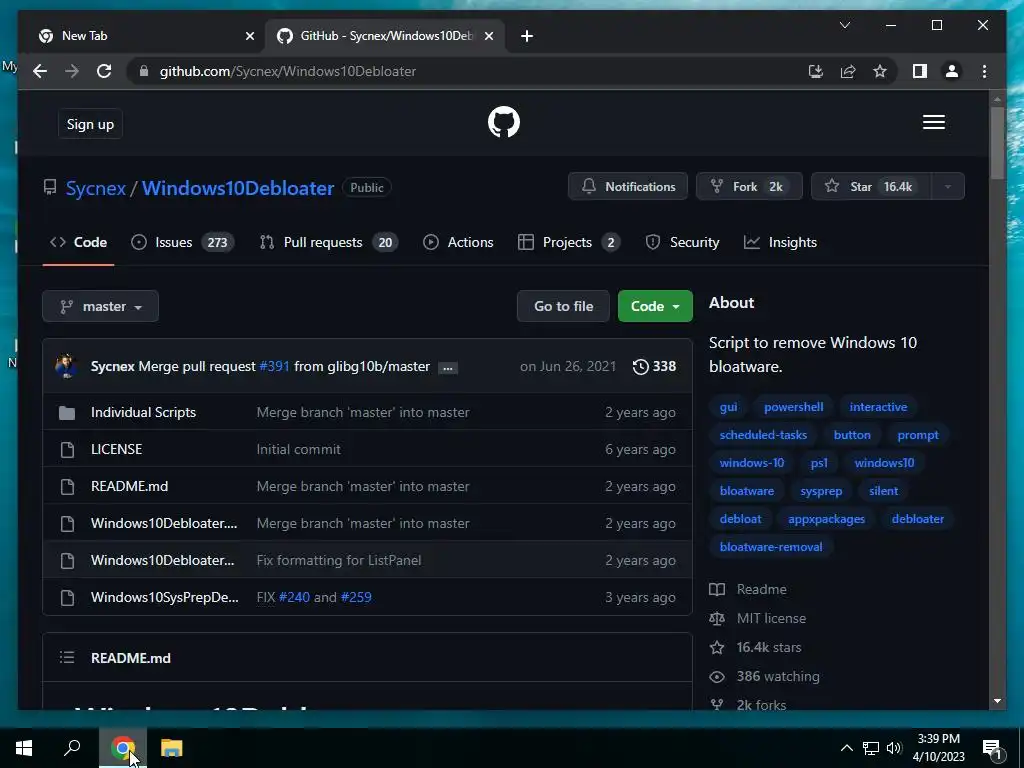Viewport: 1024px width, 768px height.
Task: Click Go to file button
Action: [x=564, y=306]
